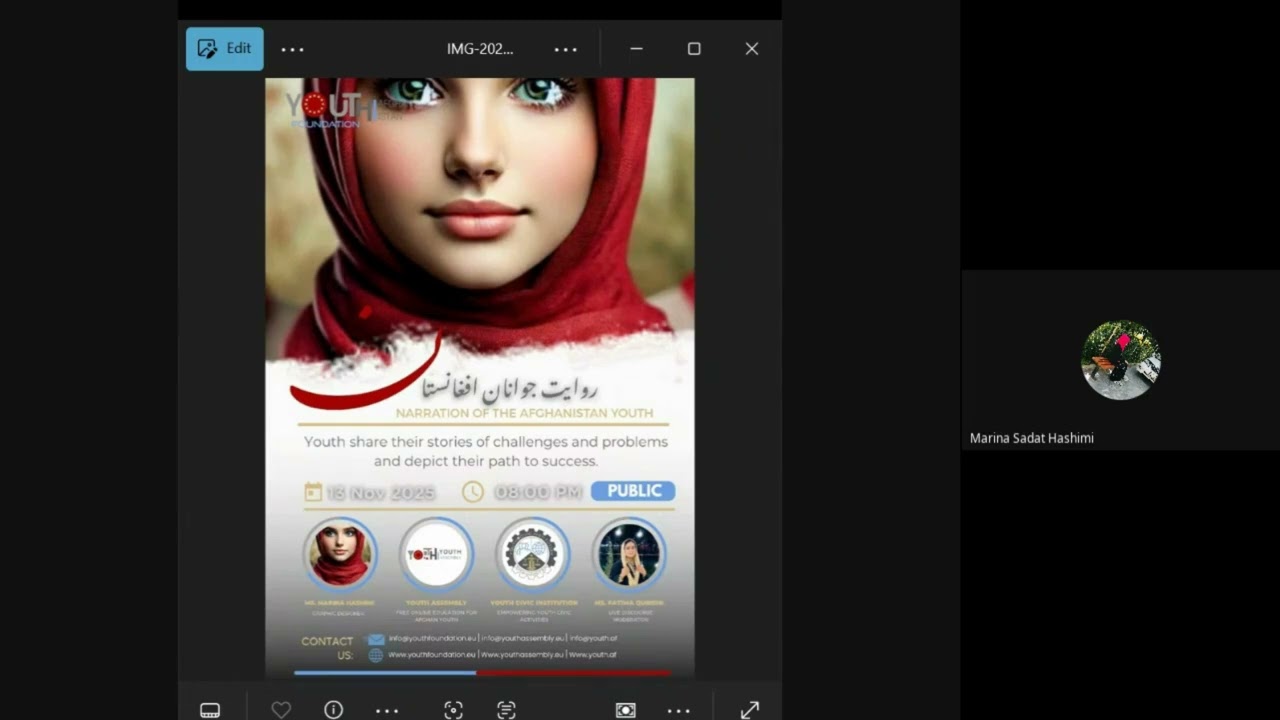The image size is (1280, 720).
Task: Click the scan text icon
Action: pos(506,710)
